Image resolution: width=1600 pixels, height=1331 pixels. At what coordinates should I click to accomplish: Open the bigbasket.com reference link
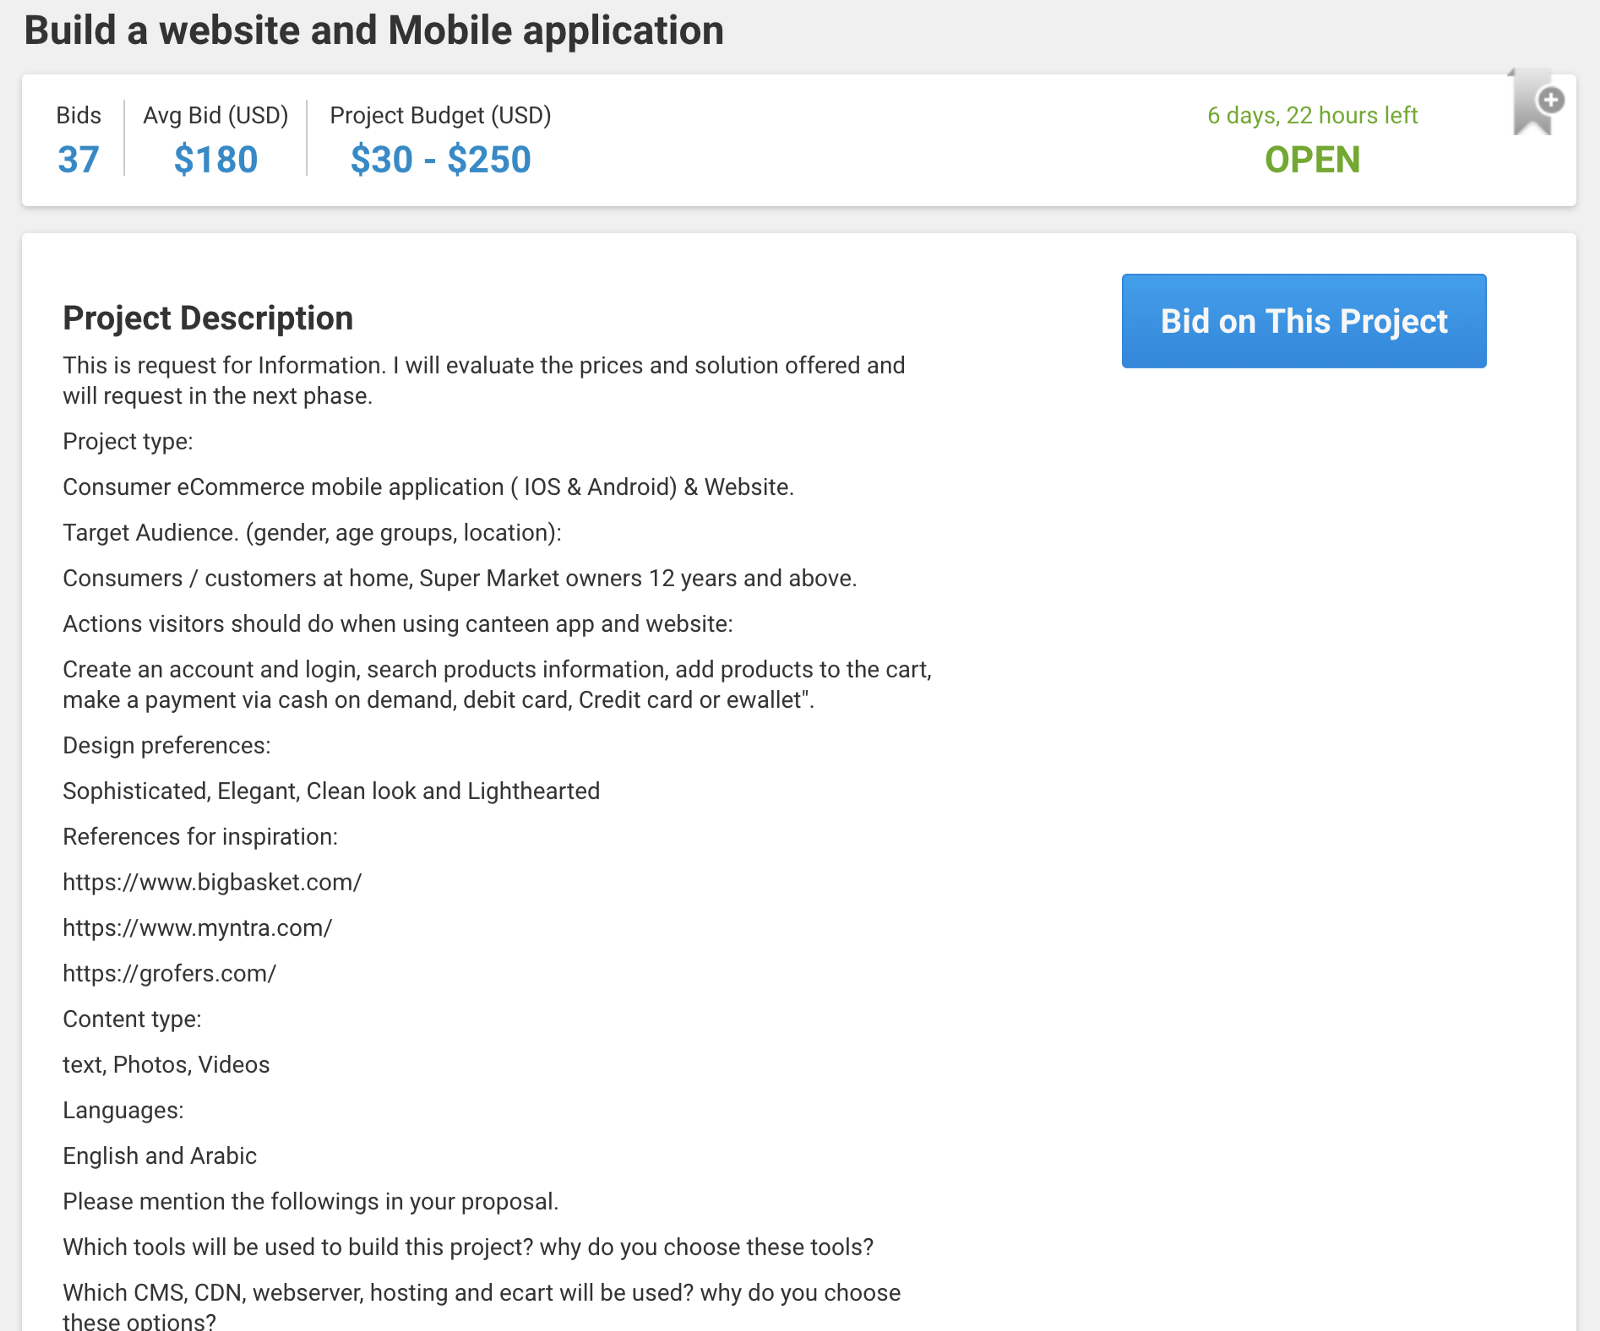coord(212,882)
